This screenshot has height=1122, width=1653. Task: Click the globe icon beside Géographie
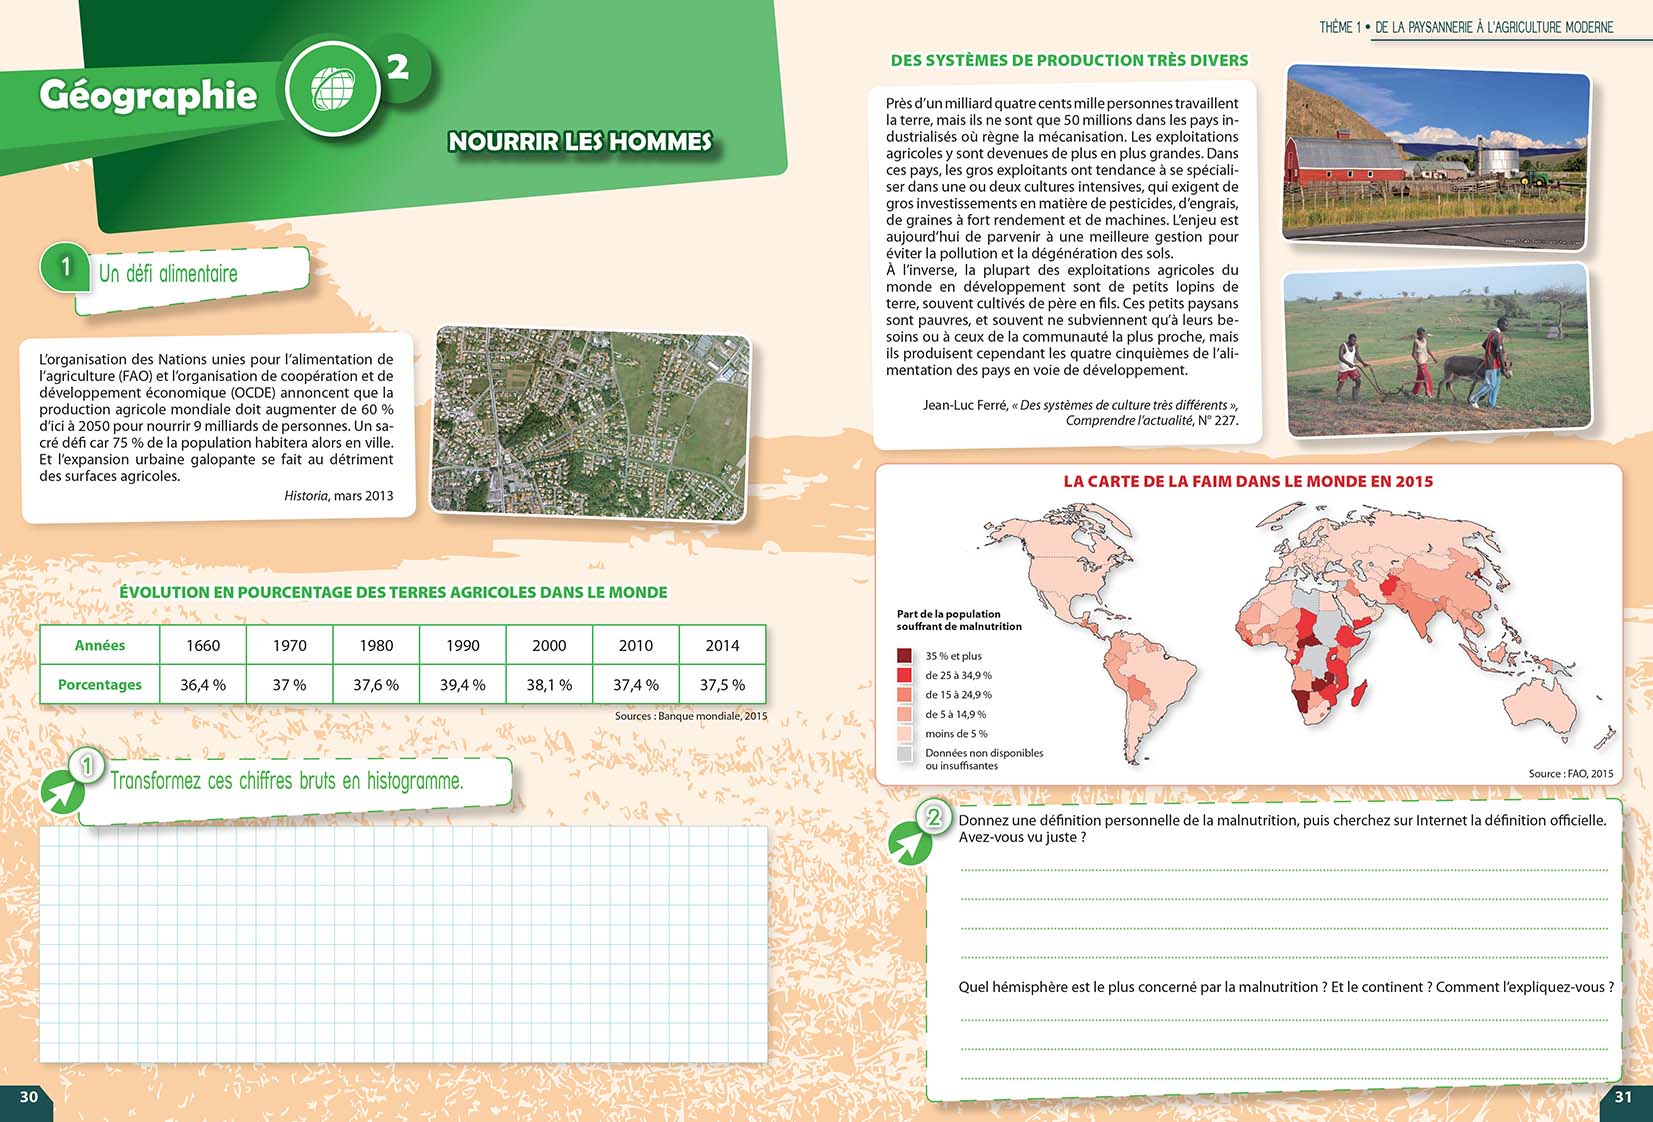tap(332, 89)
